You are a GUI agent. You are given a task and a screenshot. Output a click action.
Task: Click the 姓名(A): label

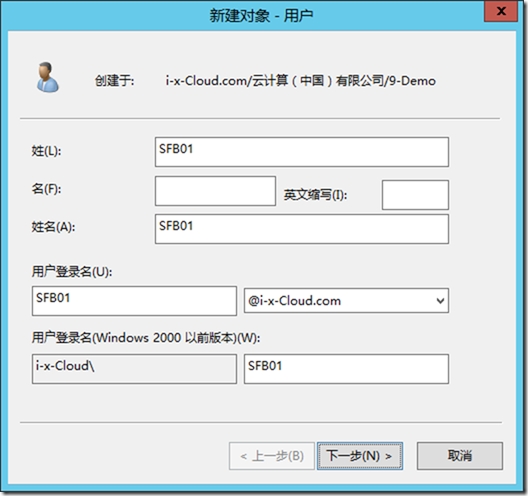[53, 227]
